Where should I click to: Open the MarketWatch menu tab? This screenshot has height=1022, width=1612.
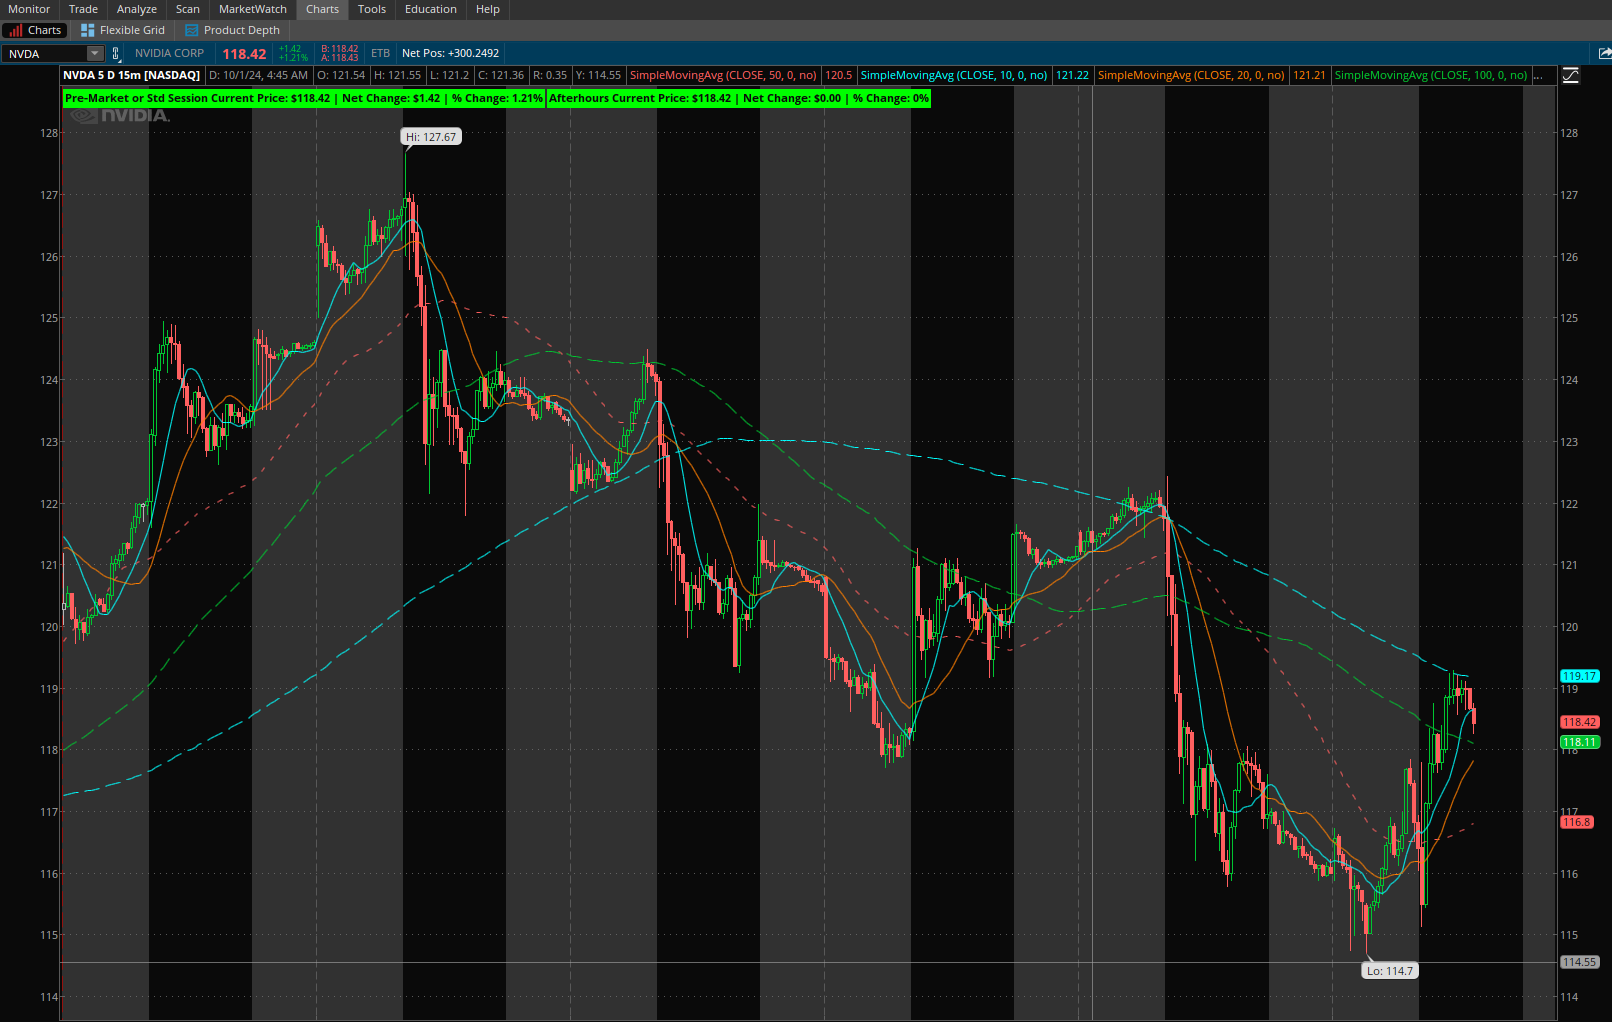point(253,9)
